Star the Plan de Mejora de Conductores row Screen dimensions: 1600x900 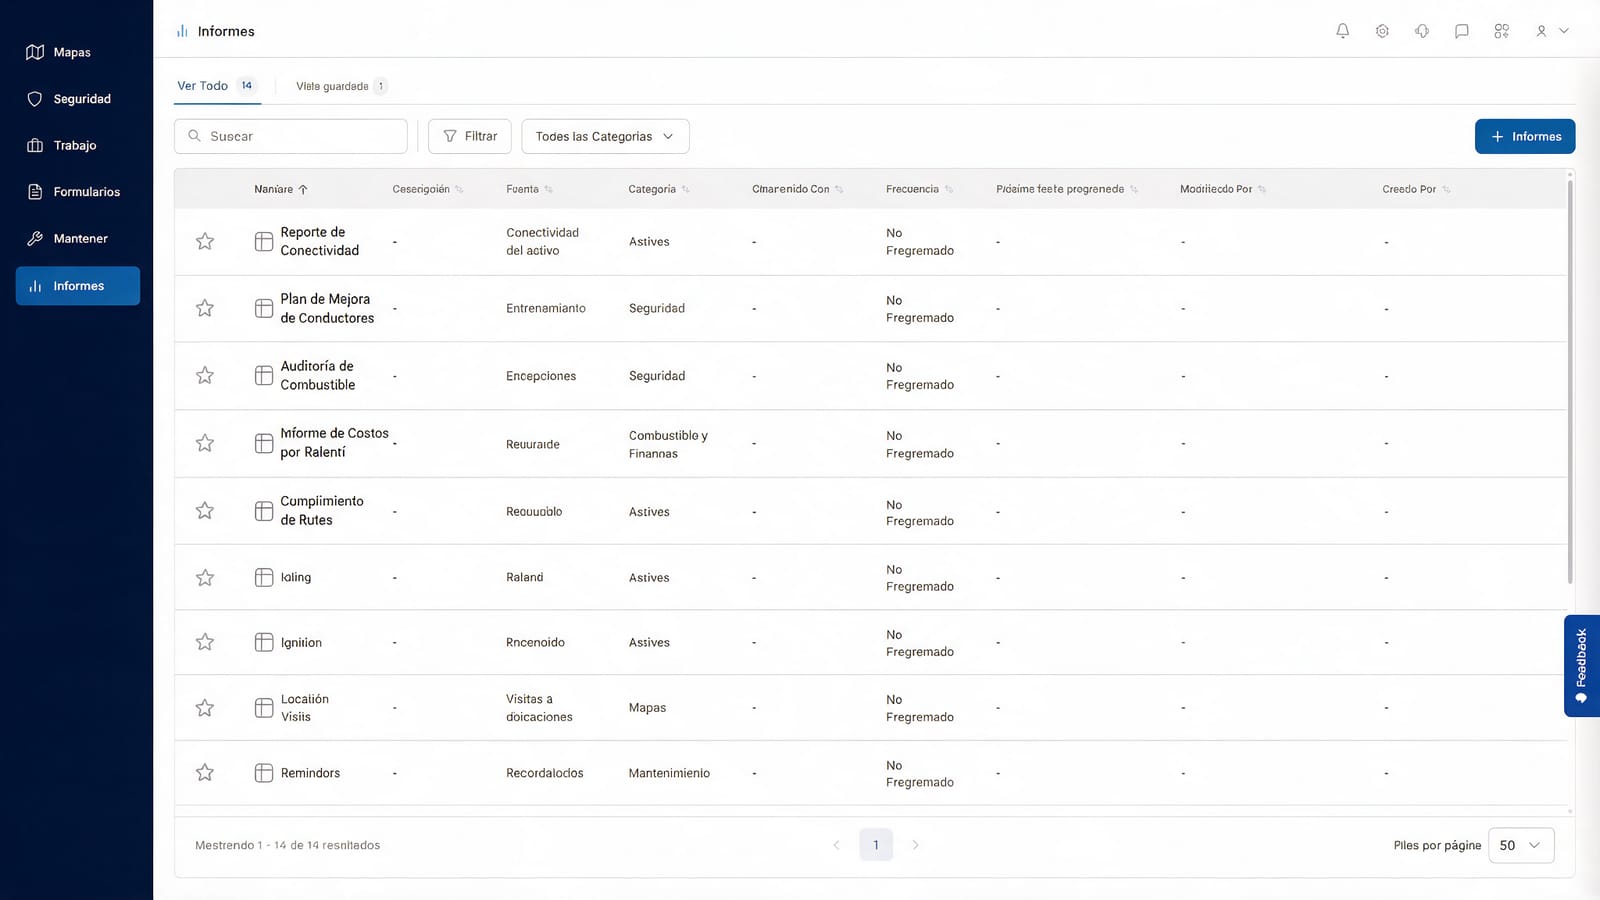(x=205, y=308)
